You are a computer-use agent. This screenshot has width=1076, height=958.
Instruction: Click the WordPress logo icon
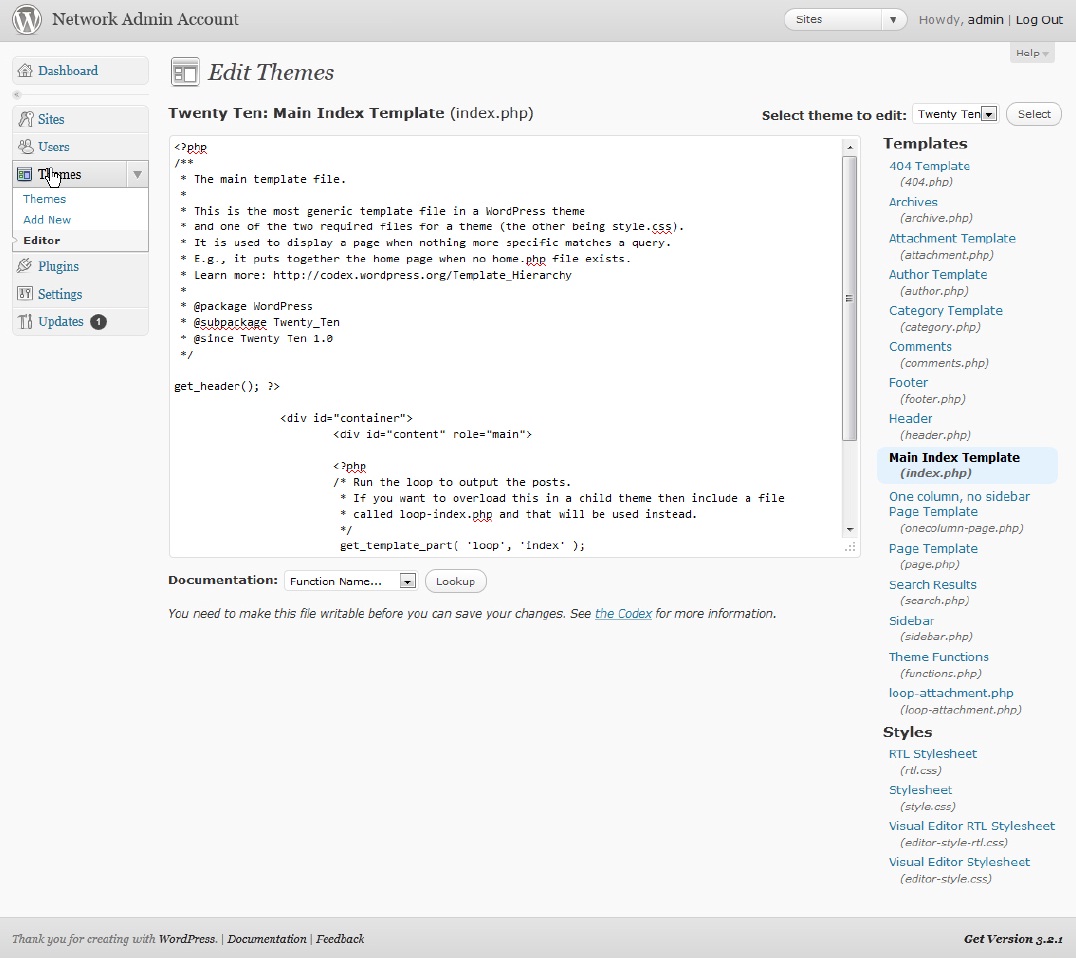(x=27, y=19)
